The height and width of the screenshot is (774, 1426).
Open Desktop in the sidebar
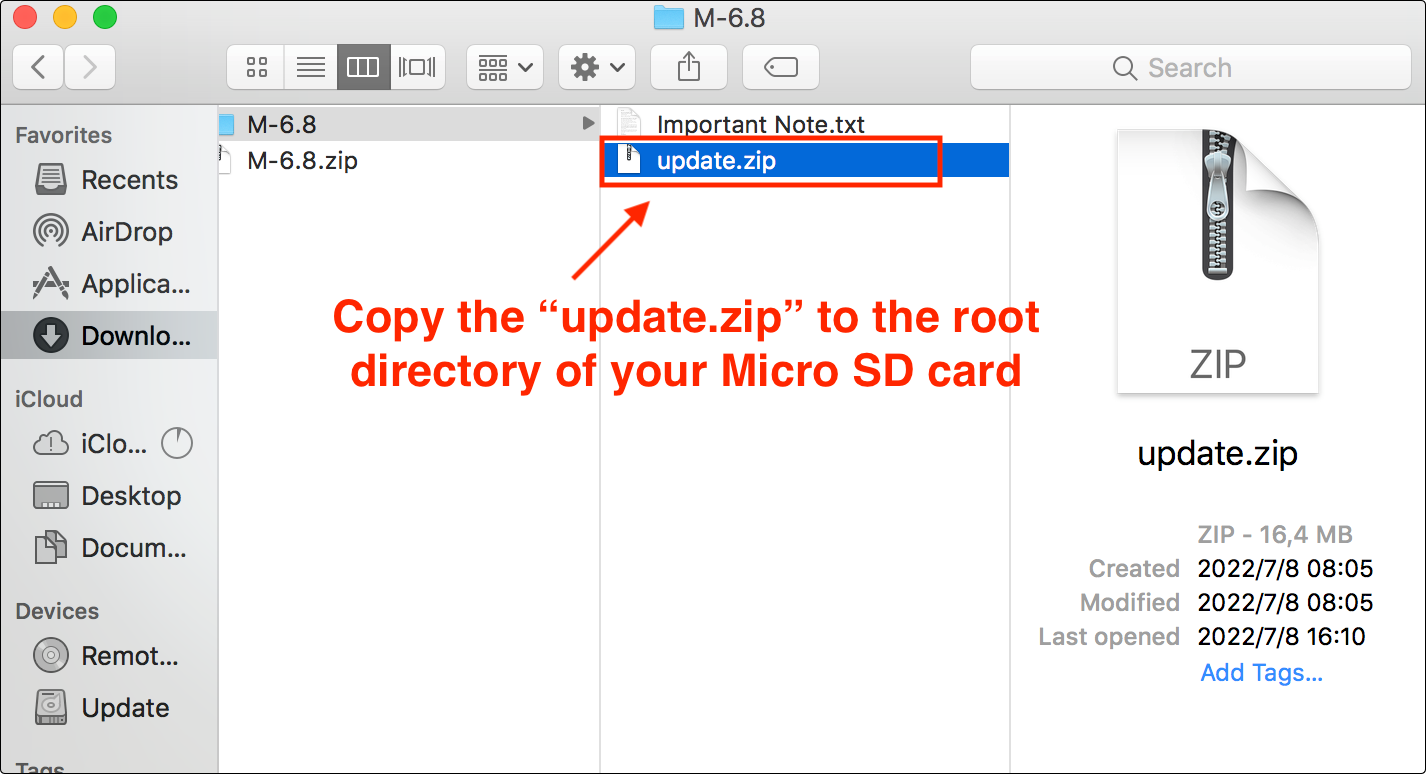point(109,496)
